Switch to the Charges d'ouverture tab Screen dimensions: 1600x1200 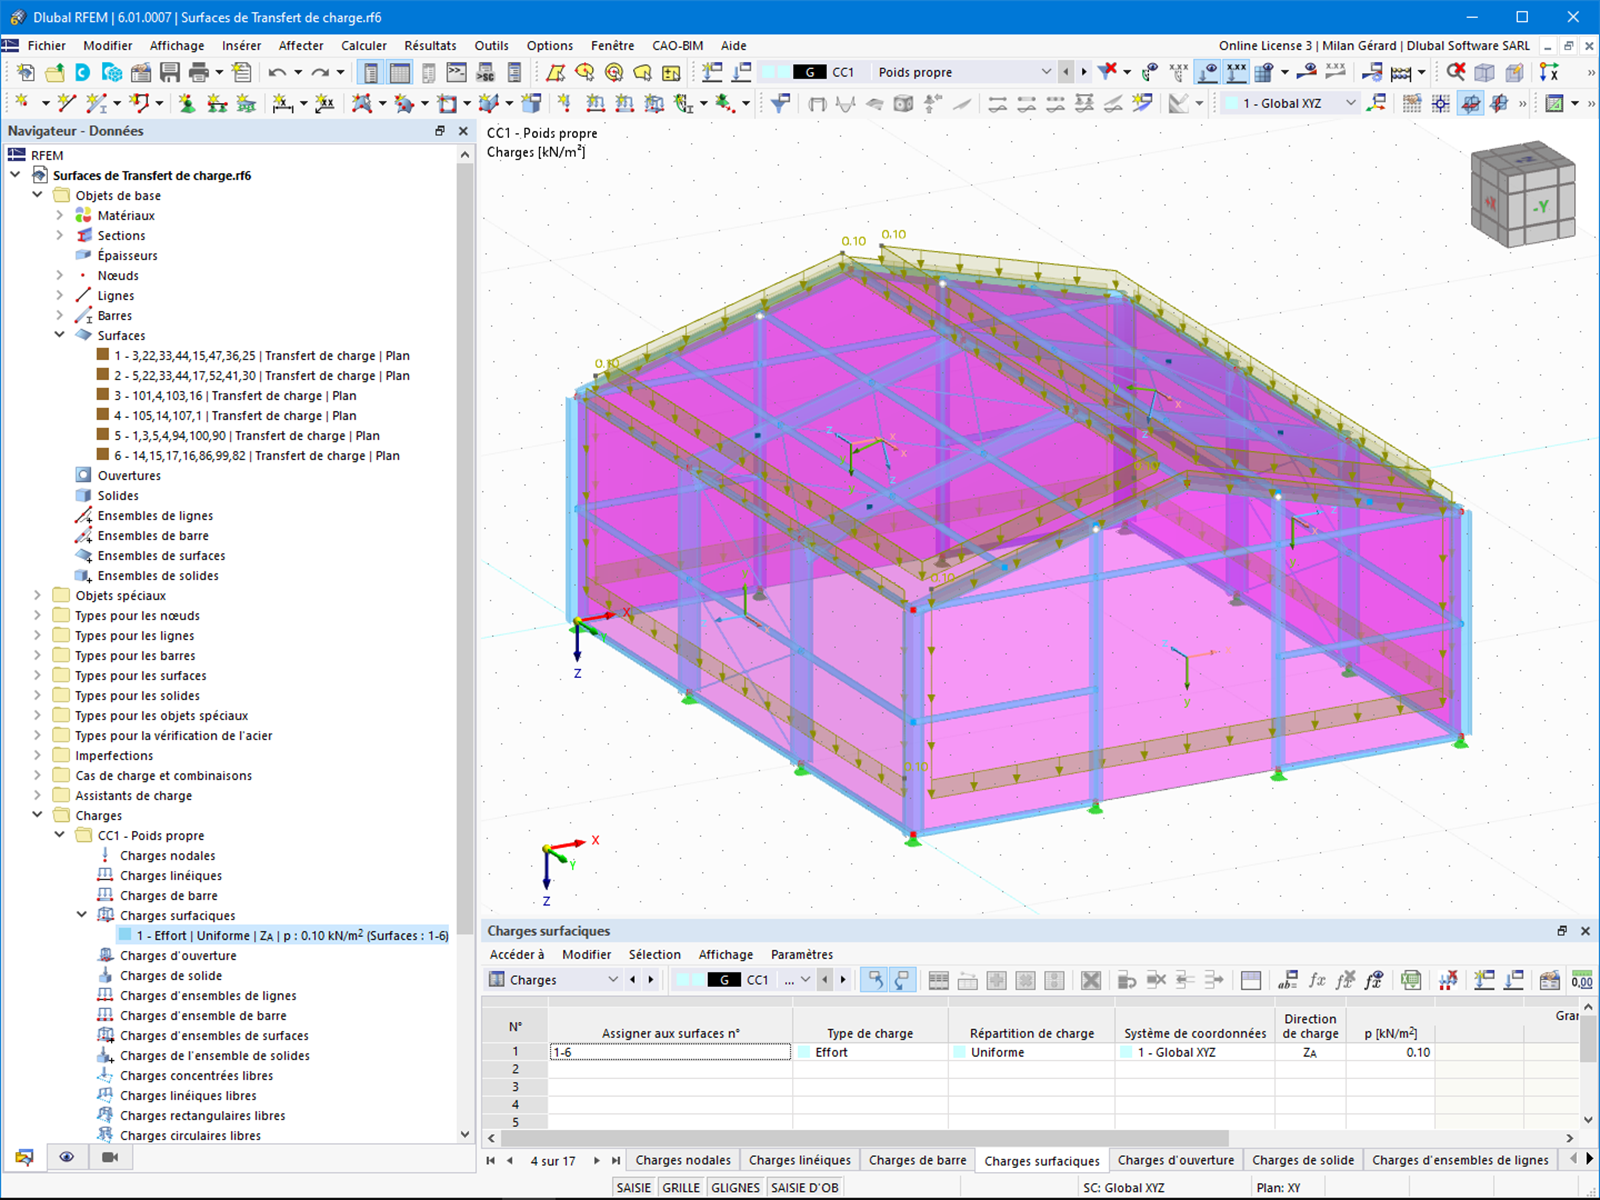coord(1176,1160)
